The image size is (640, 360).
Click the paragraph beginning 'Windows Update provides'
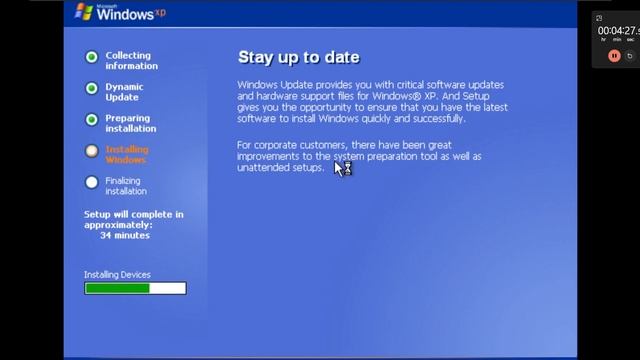[x=372, y=102]
